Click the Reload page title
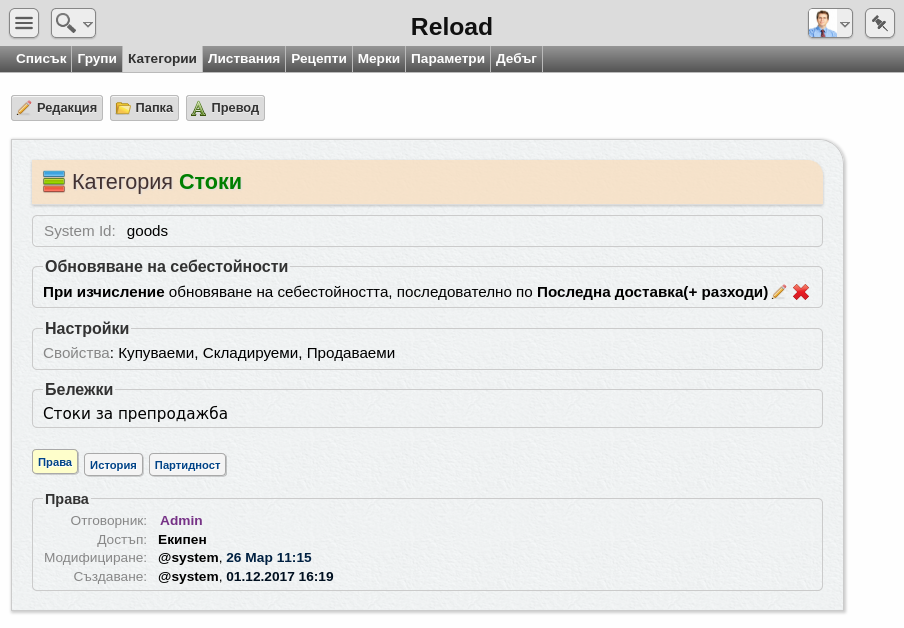The height and width of the screenshot is (628, 904). [x=451, y=27]
